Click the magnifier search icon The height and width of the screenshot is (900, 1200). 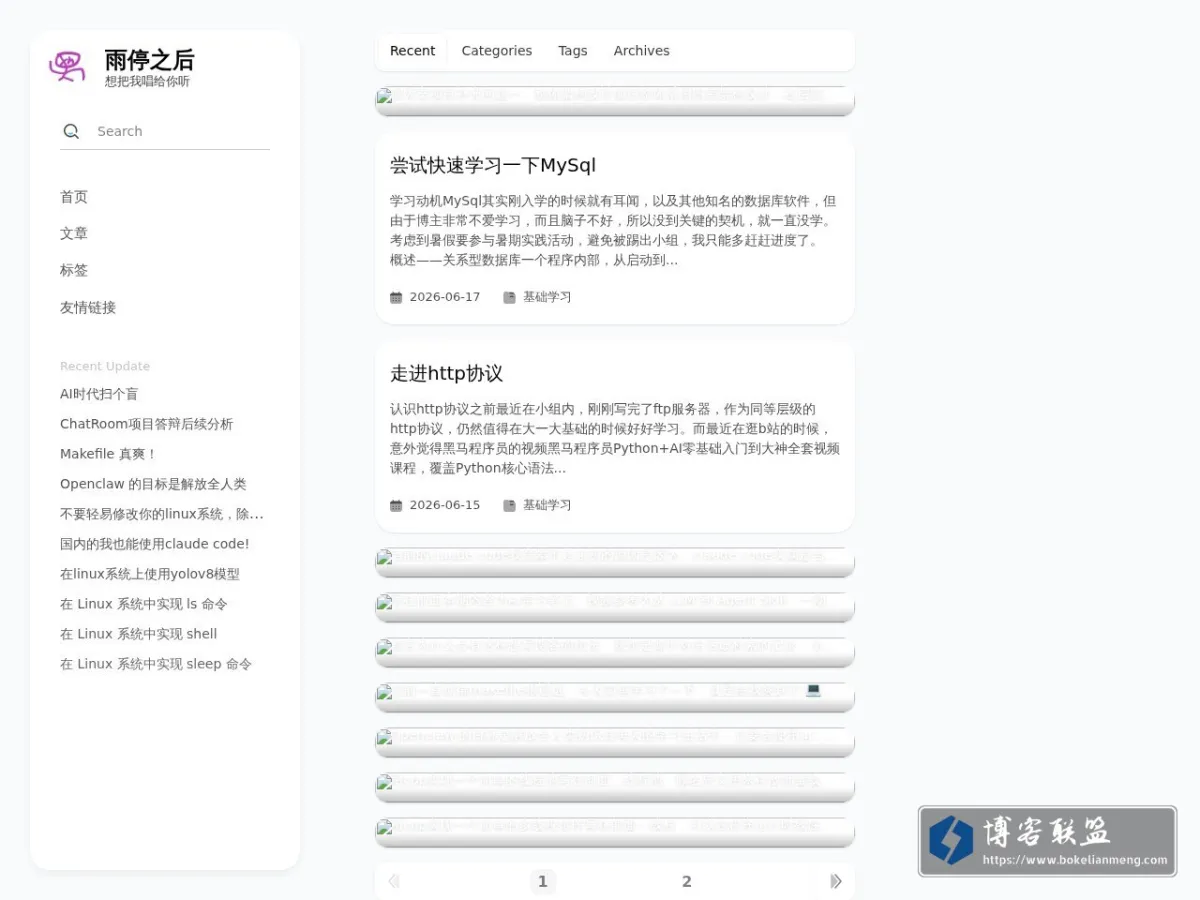[x=71, y=131]
